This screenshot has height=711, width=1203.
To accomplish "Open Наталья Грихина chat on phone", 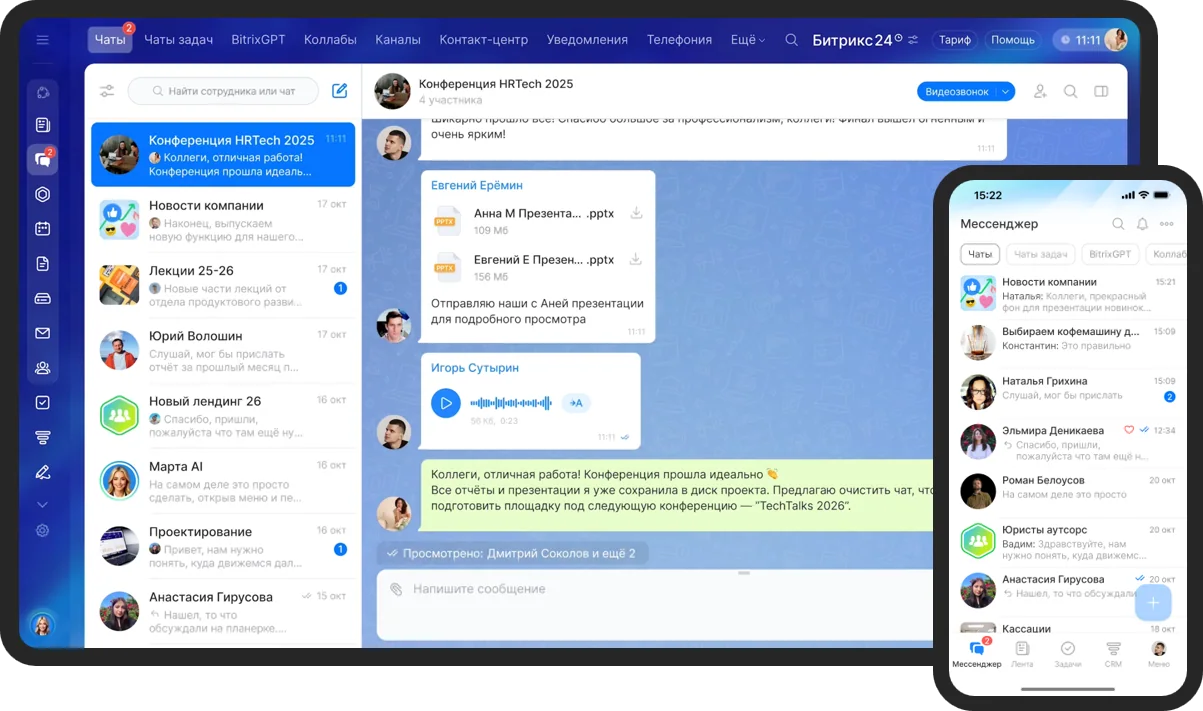I will (x=1066, y=391).
